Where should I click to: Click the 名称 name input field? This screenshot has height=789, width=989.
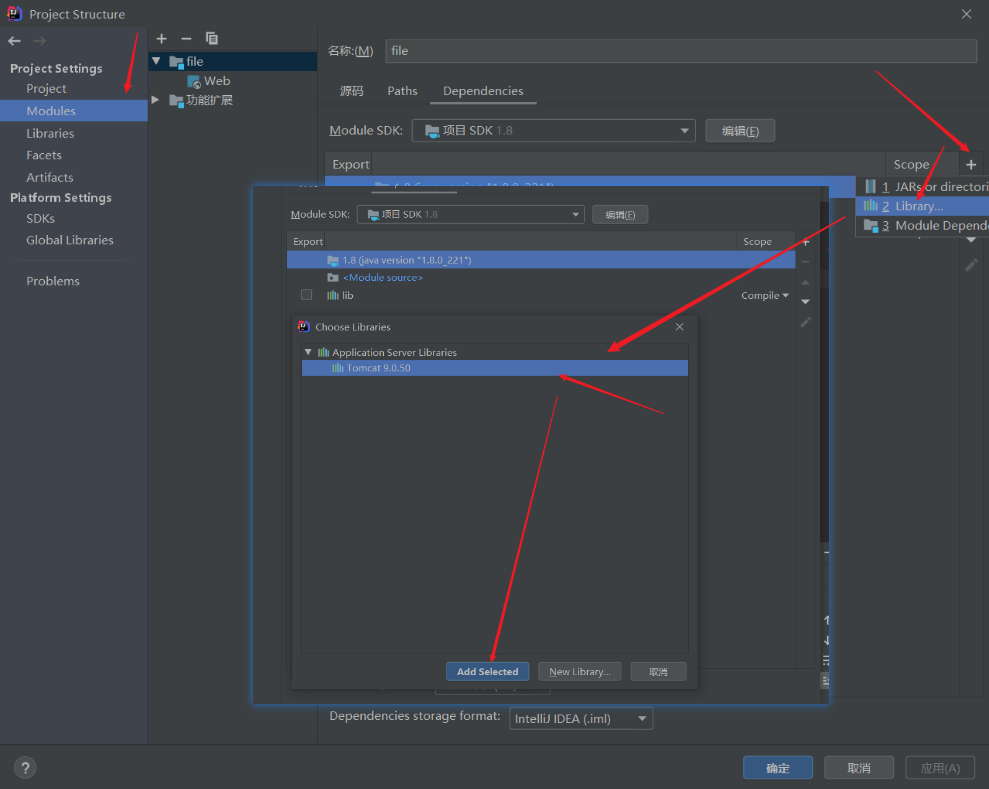click(681, 51)
